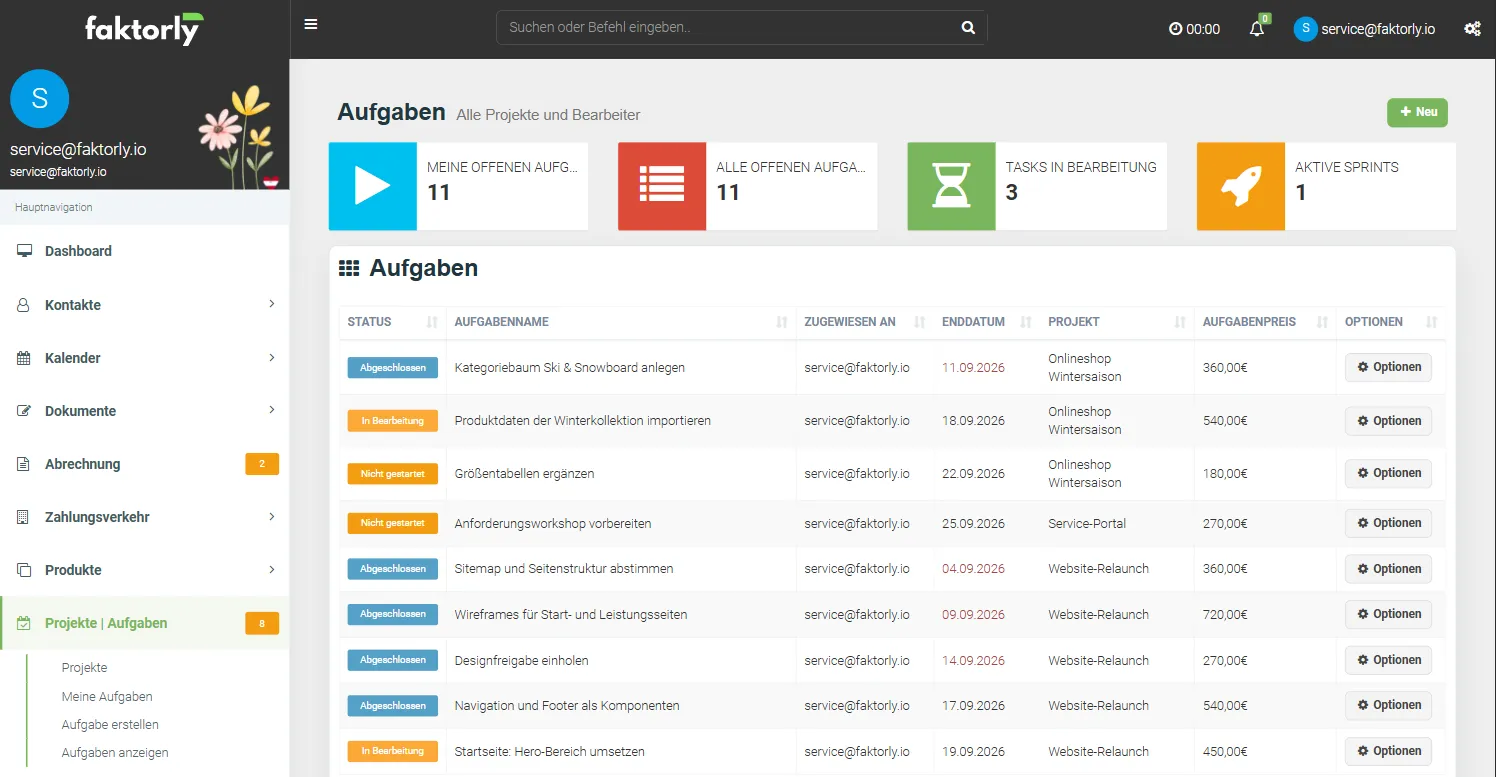The image size is (1496, 777).
Task: Click the grid icon beside Aufgaben heading
Action: pos(349,268)
